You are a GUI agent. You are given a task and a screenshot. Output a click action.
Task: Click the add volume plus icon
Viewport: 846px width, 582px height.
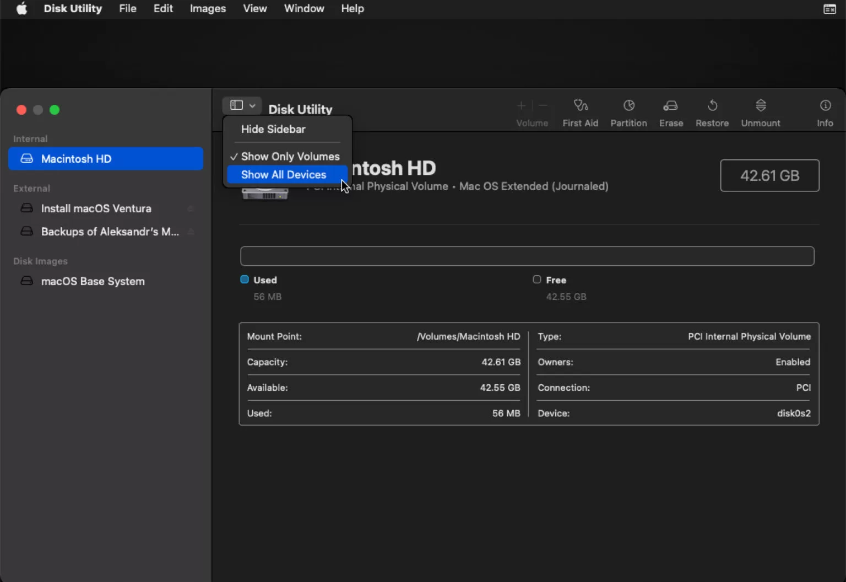[x=521, y=106]
